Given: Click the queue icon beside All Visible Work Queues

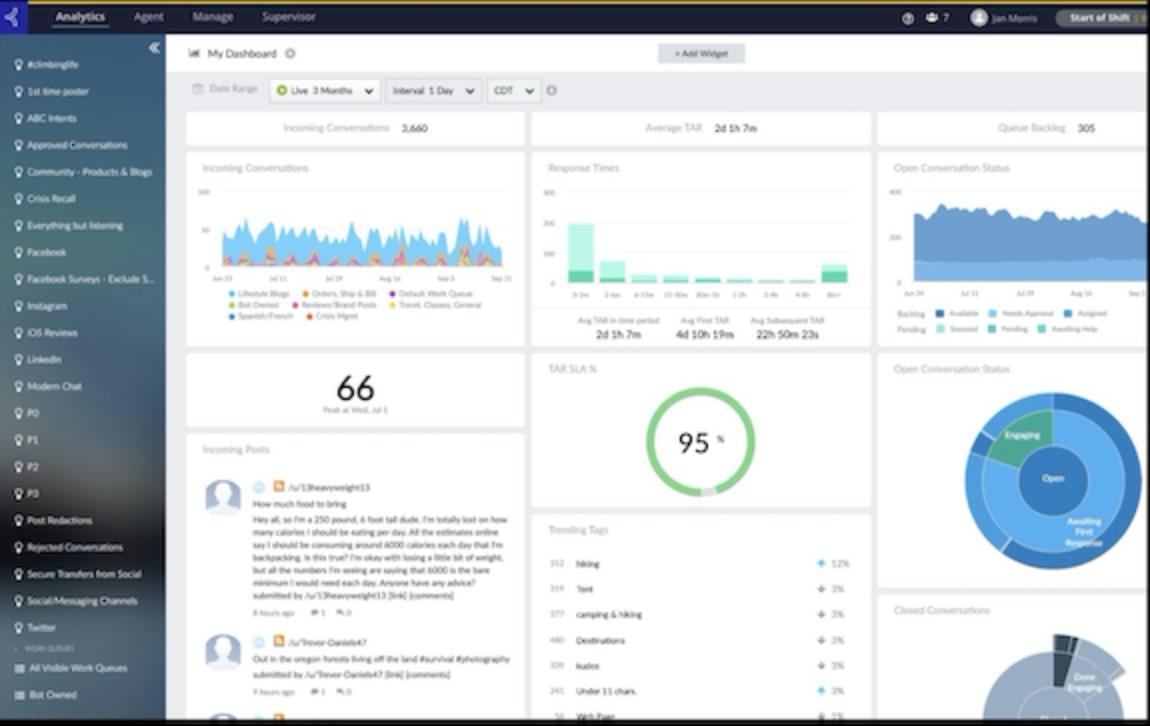Looking at the screenshot, I should (19, 668).
